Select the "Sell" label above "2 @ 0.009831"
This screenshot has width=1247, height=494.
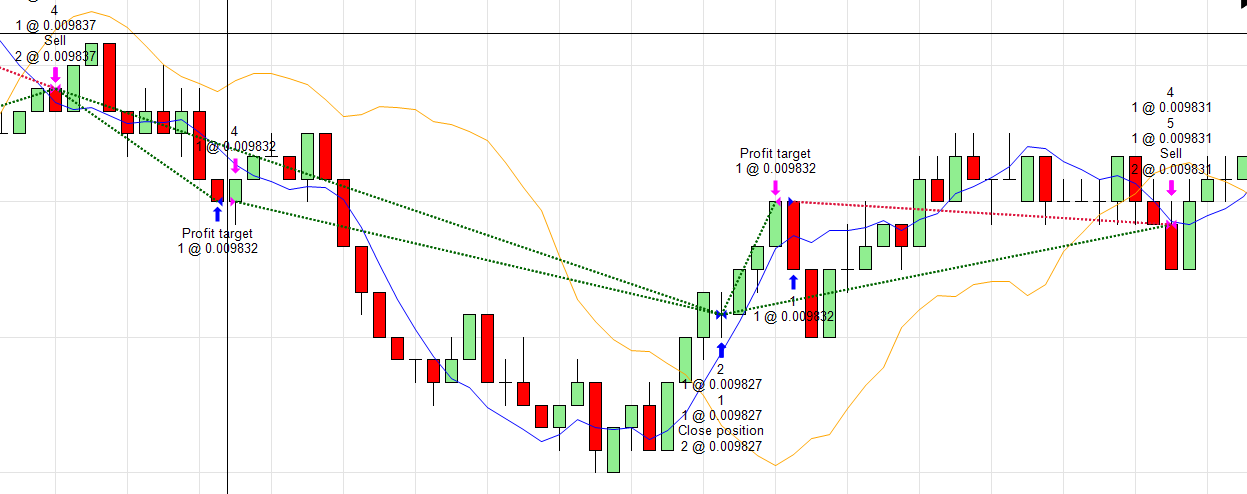pyautogui.click(x=1171, y=154)
